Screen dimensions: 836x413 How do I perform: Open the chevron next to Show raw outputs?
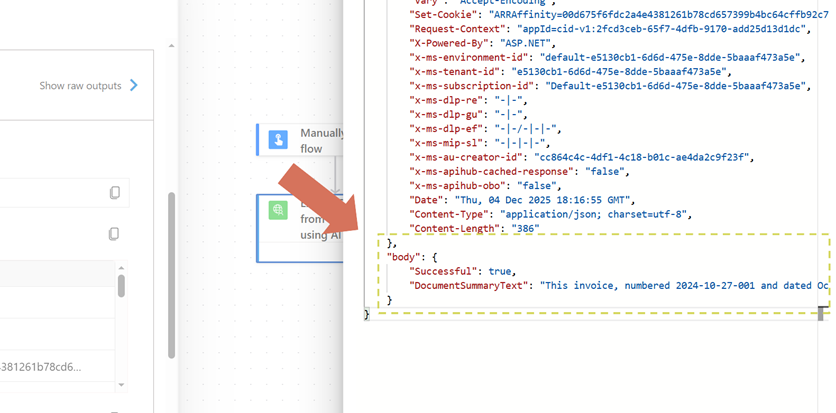(x=133, y=85)
